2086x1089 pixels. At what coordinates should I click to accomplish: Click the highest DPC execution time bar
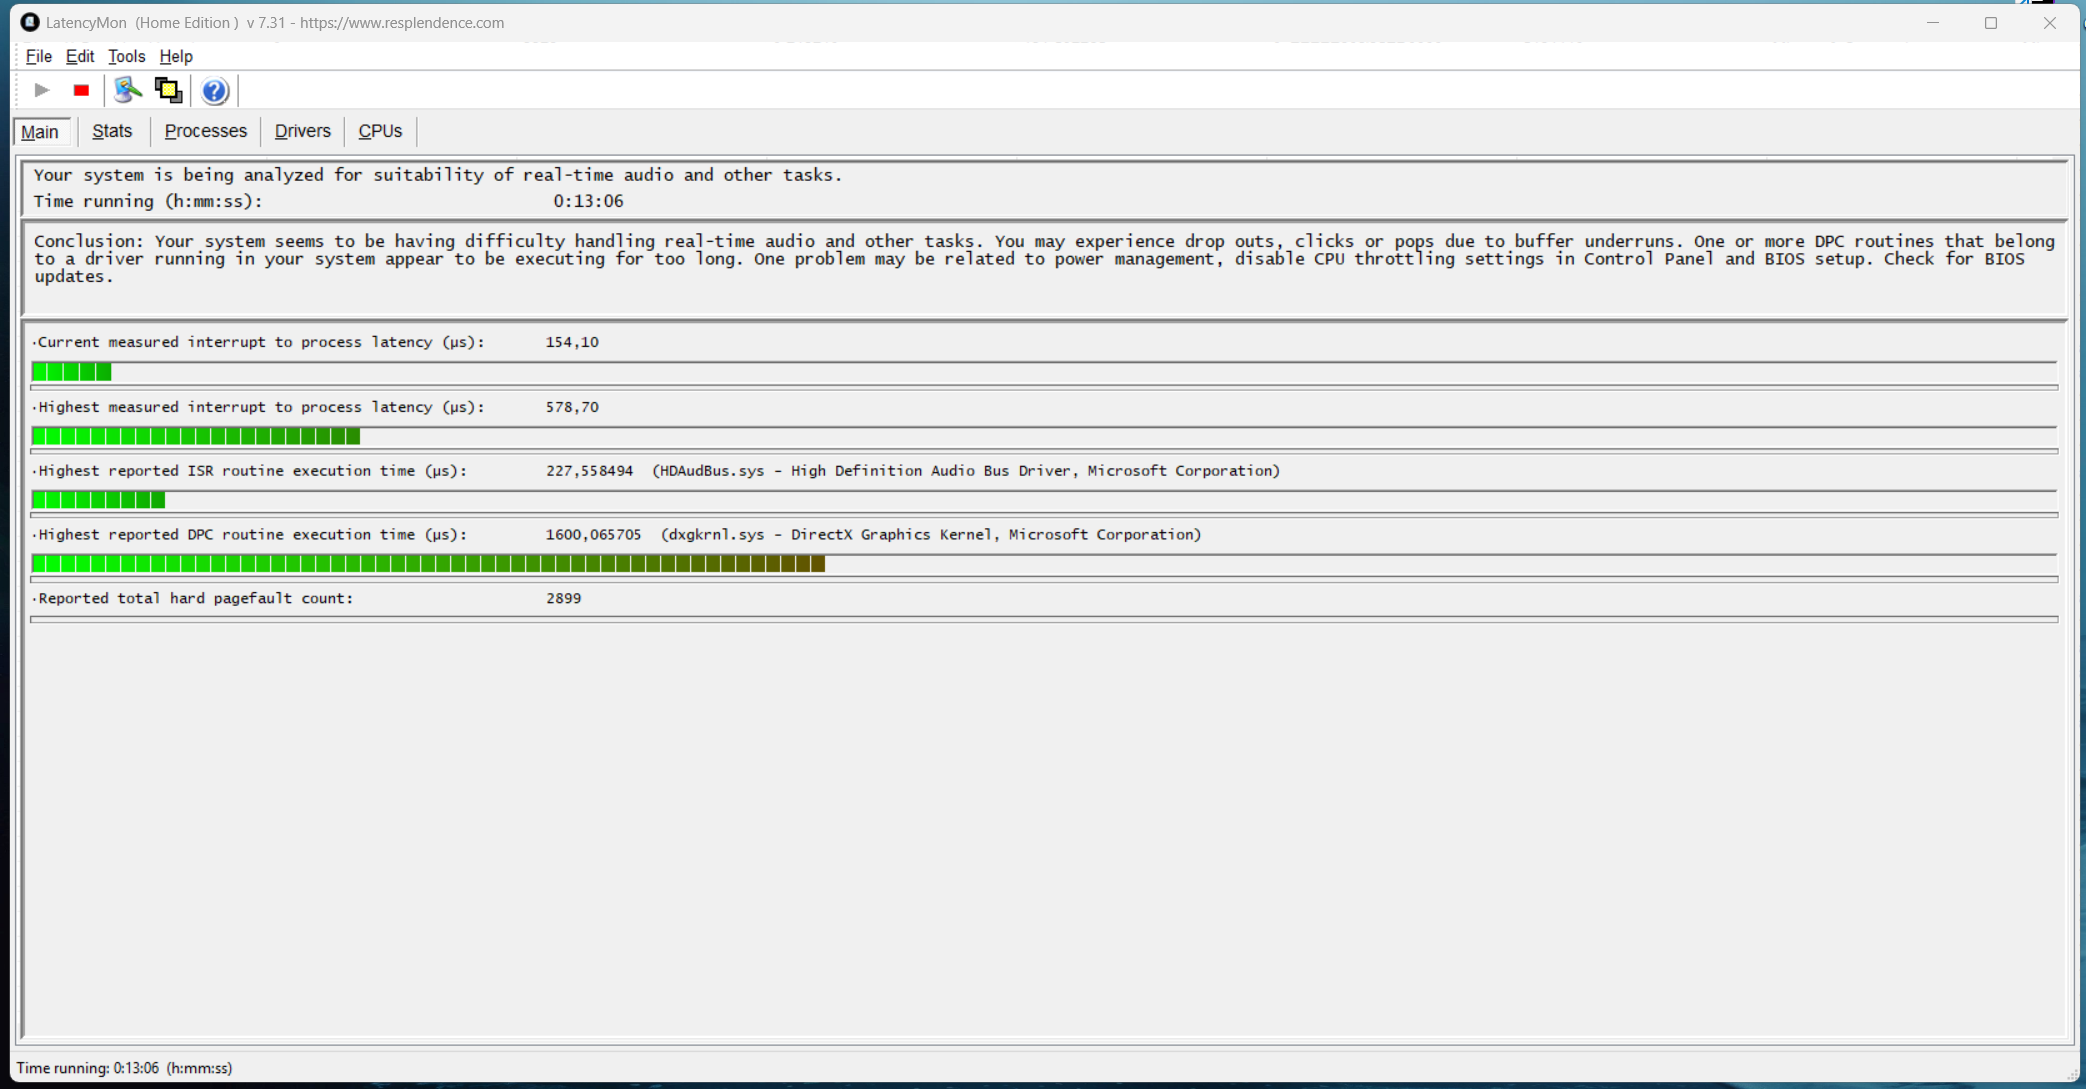click(x=1044, y=564)
